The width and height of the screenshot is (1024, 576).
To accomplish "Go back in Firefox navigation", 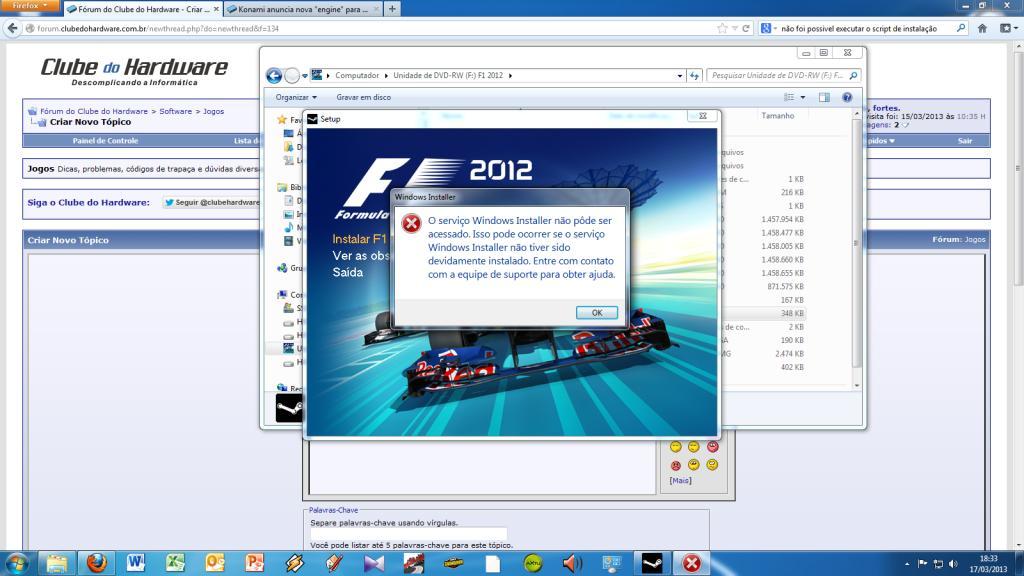I will [x=12, y=28].
